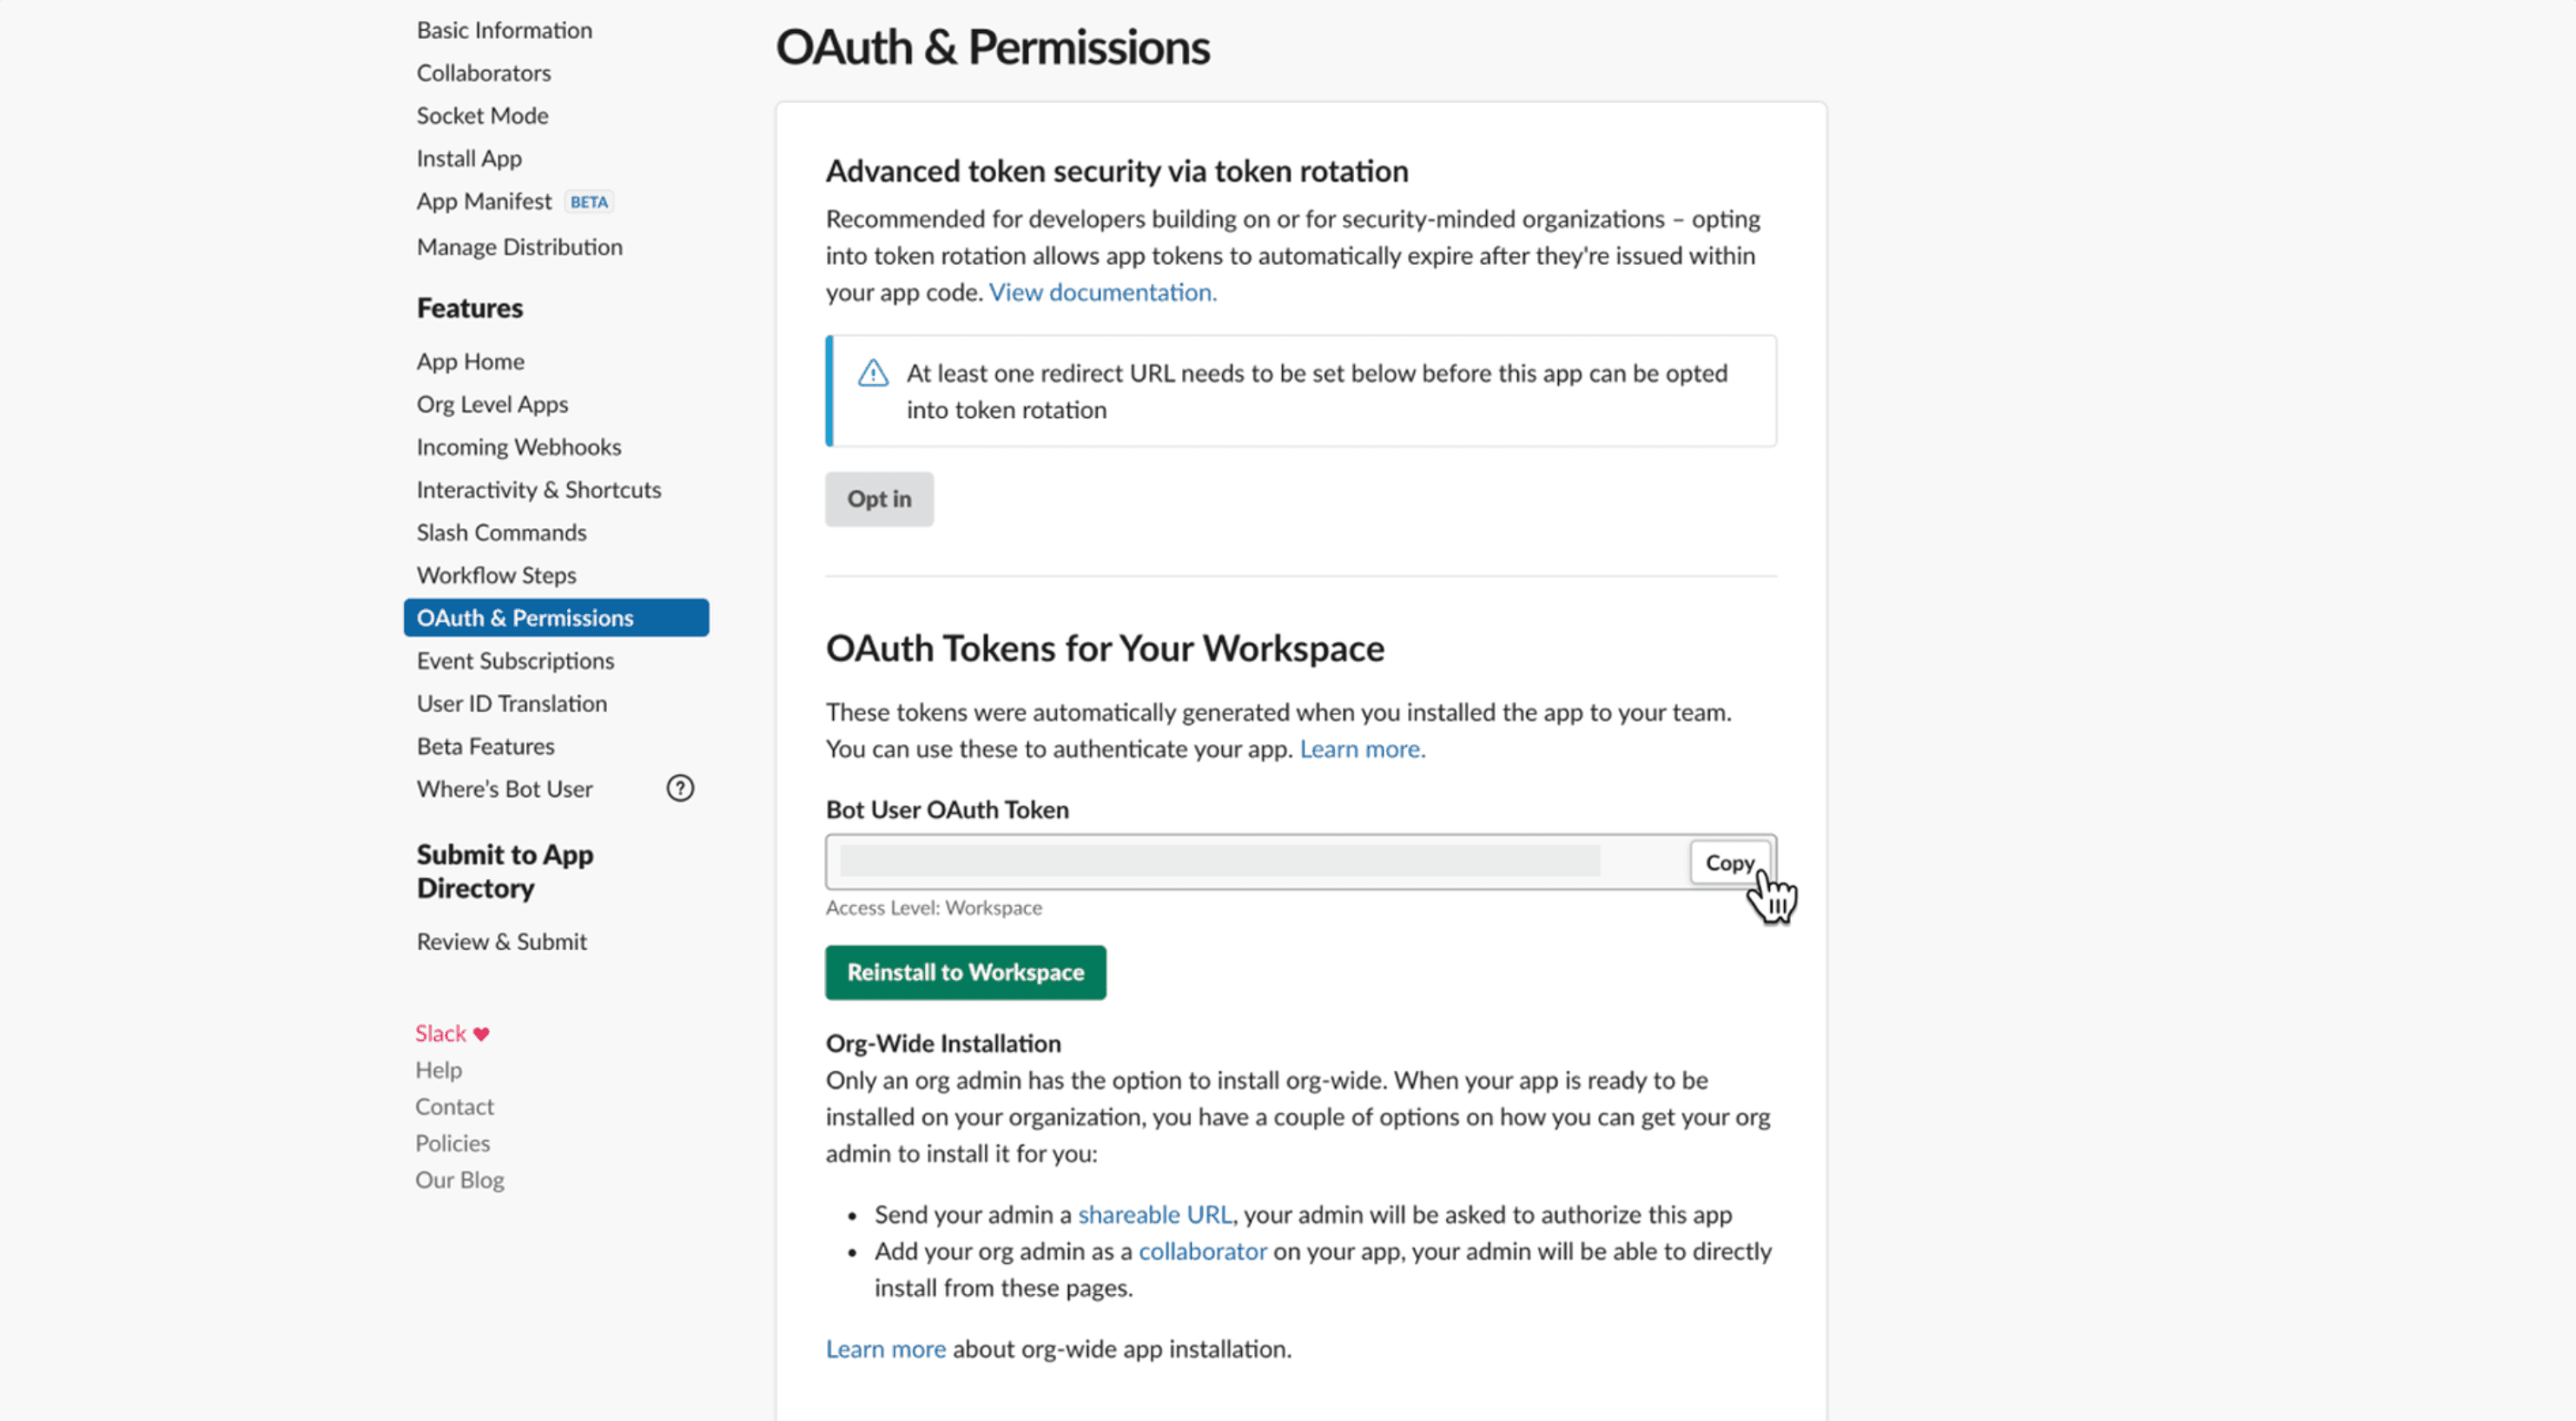Viewport: 2576px width, 1421px height.
Task: Go to Basic Information settings
Action: [x=504, y=30]
